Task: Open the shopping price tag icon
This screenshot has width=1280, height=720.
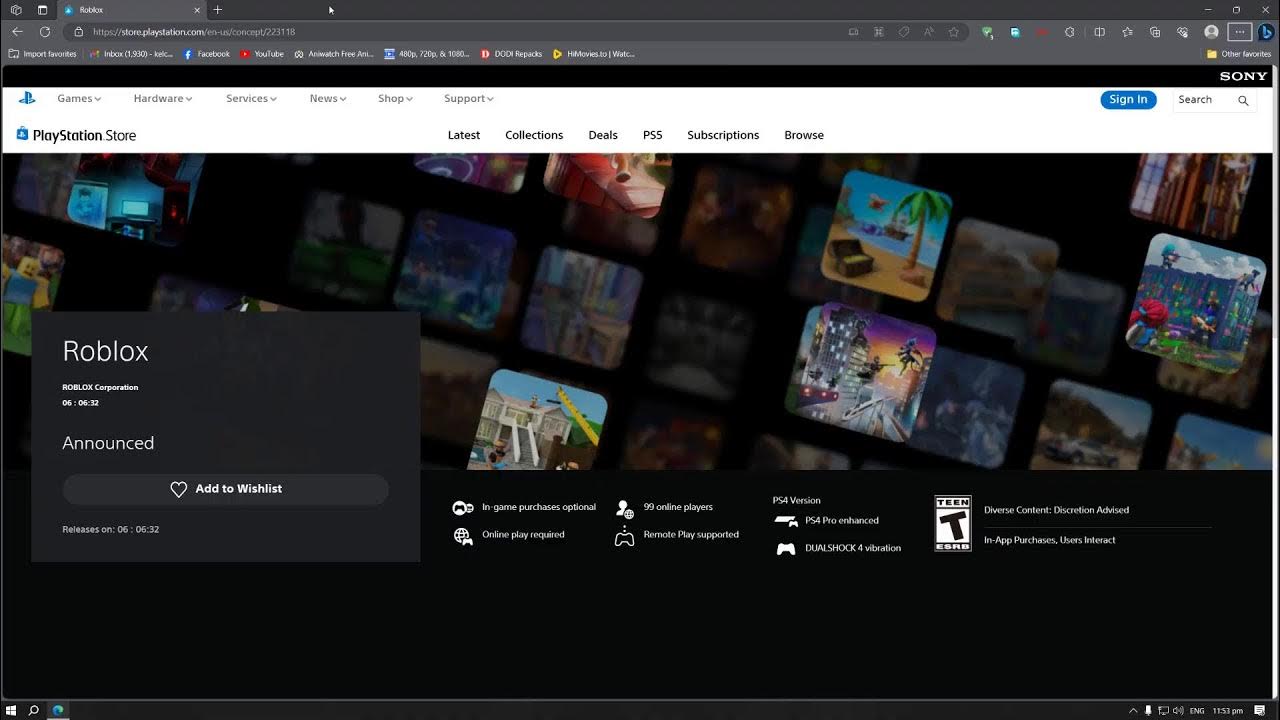Action: point(904,32)
